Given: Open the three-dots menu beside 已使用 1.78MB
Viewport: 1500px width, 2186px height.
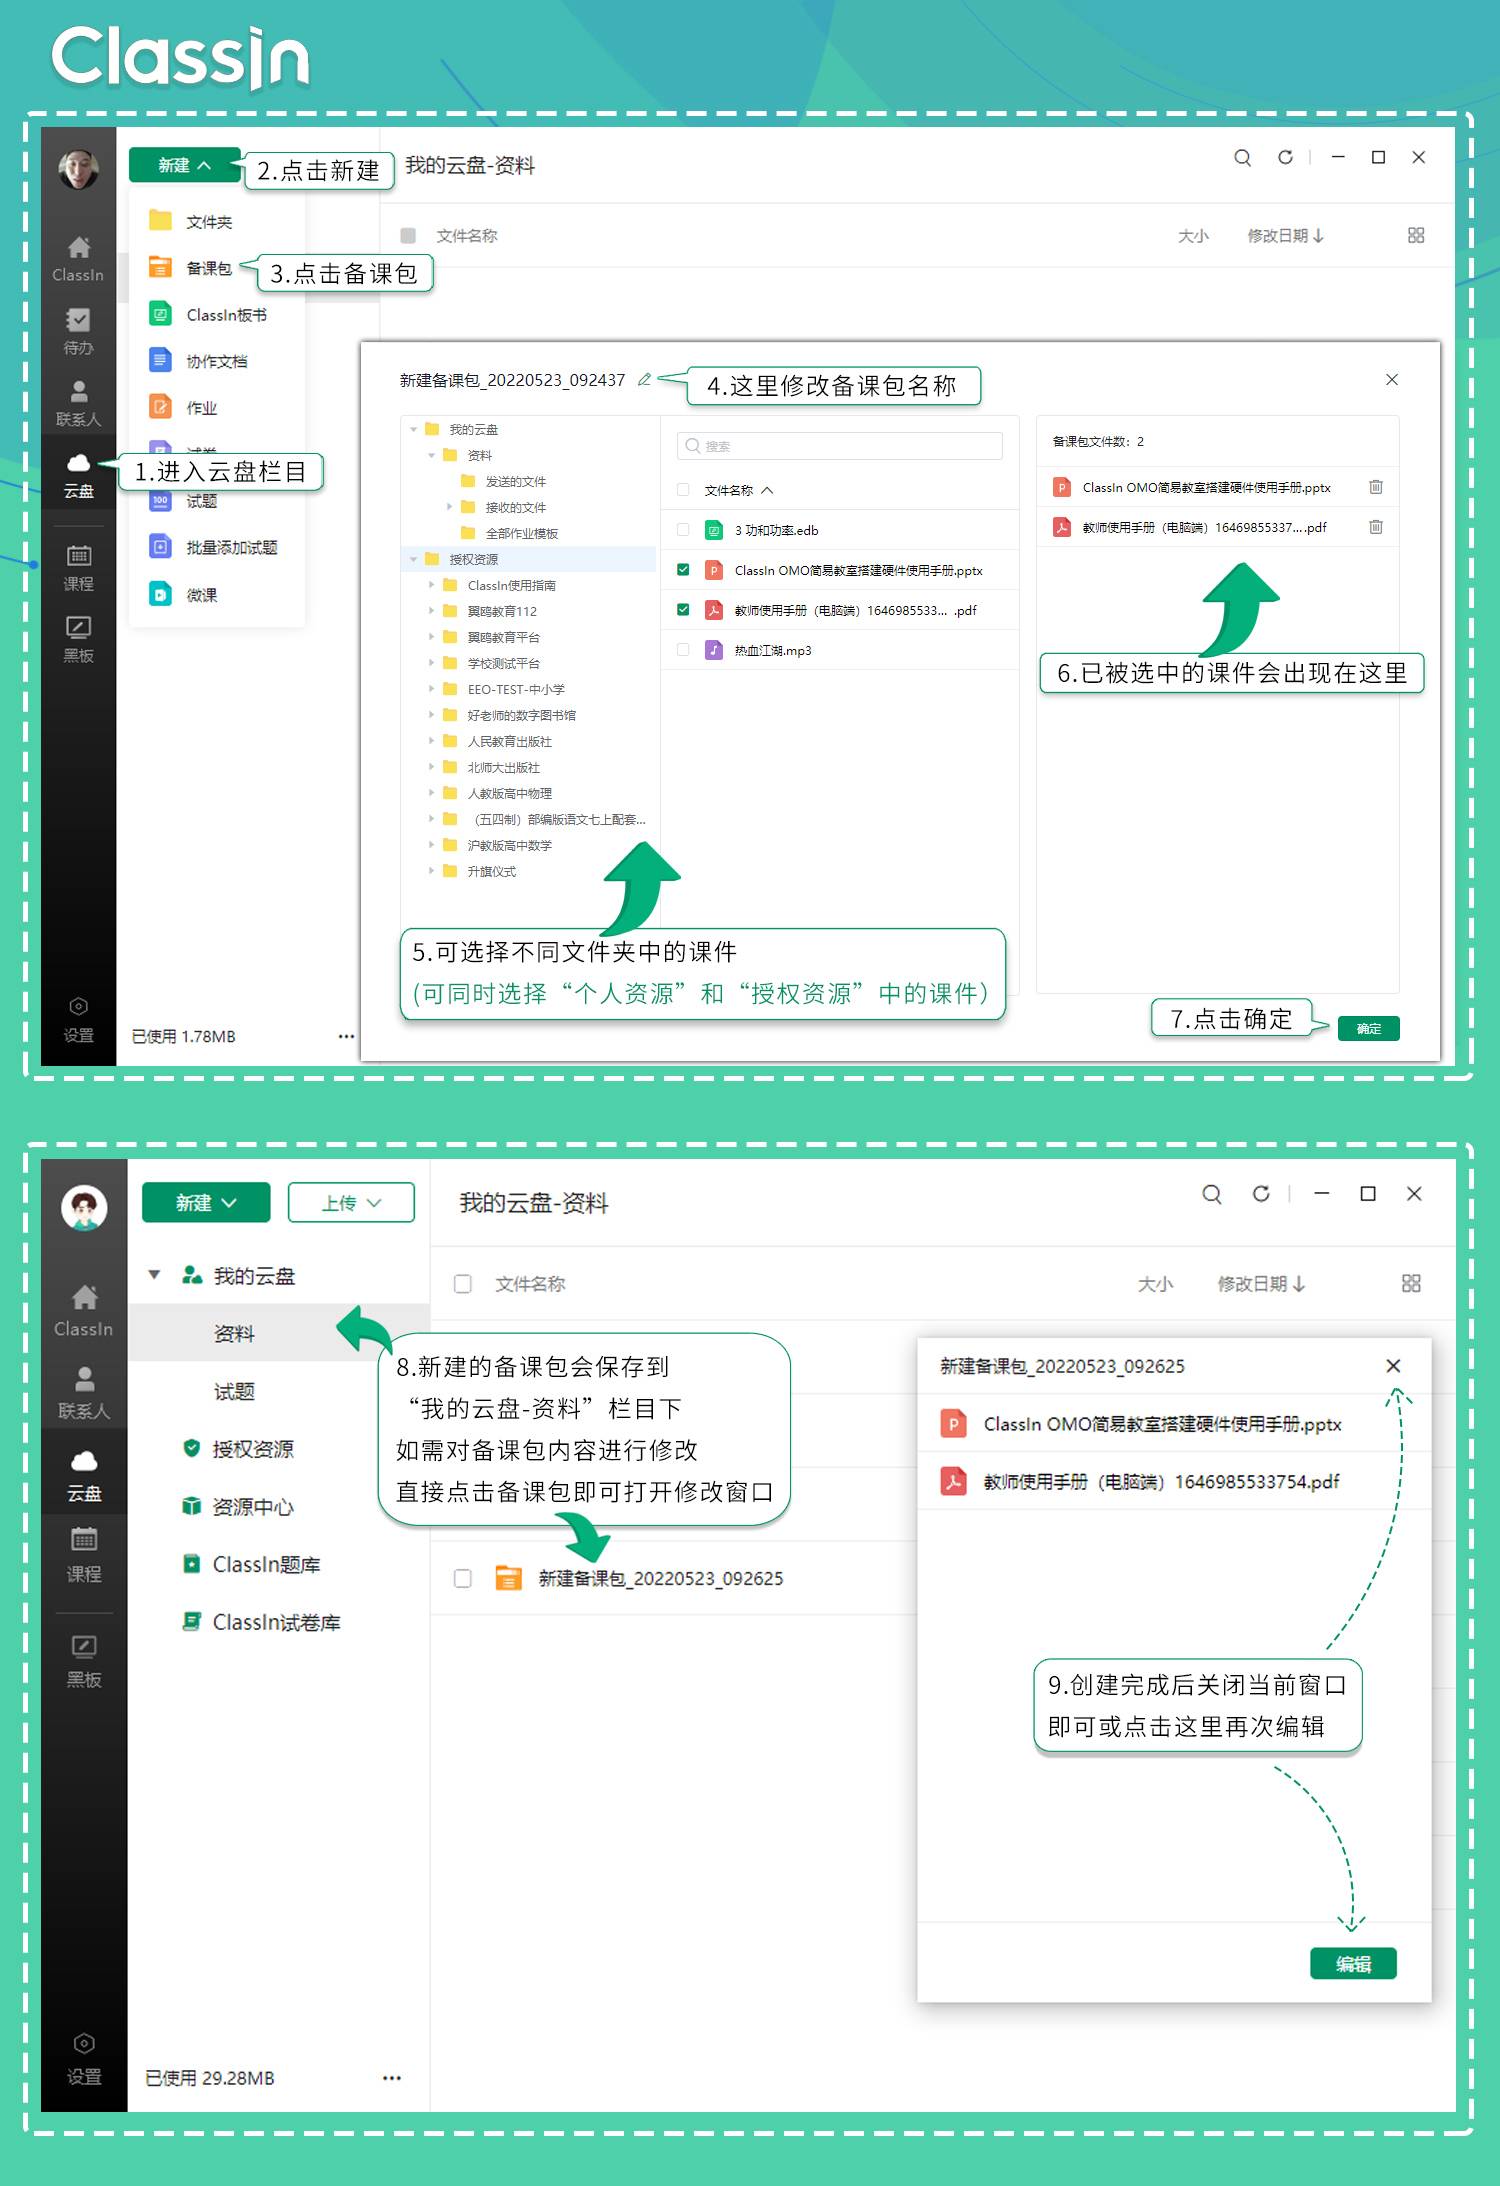Looking at the screenshot, I should (x=346, y=1036).
